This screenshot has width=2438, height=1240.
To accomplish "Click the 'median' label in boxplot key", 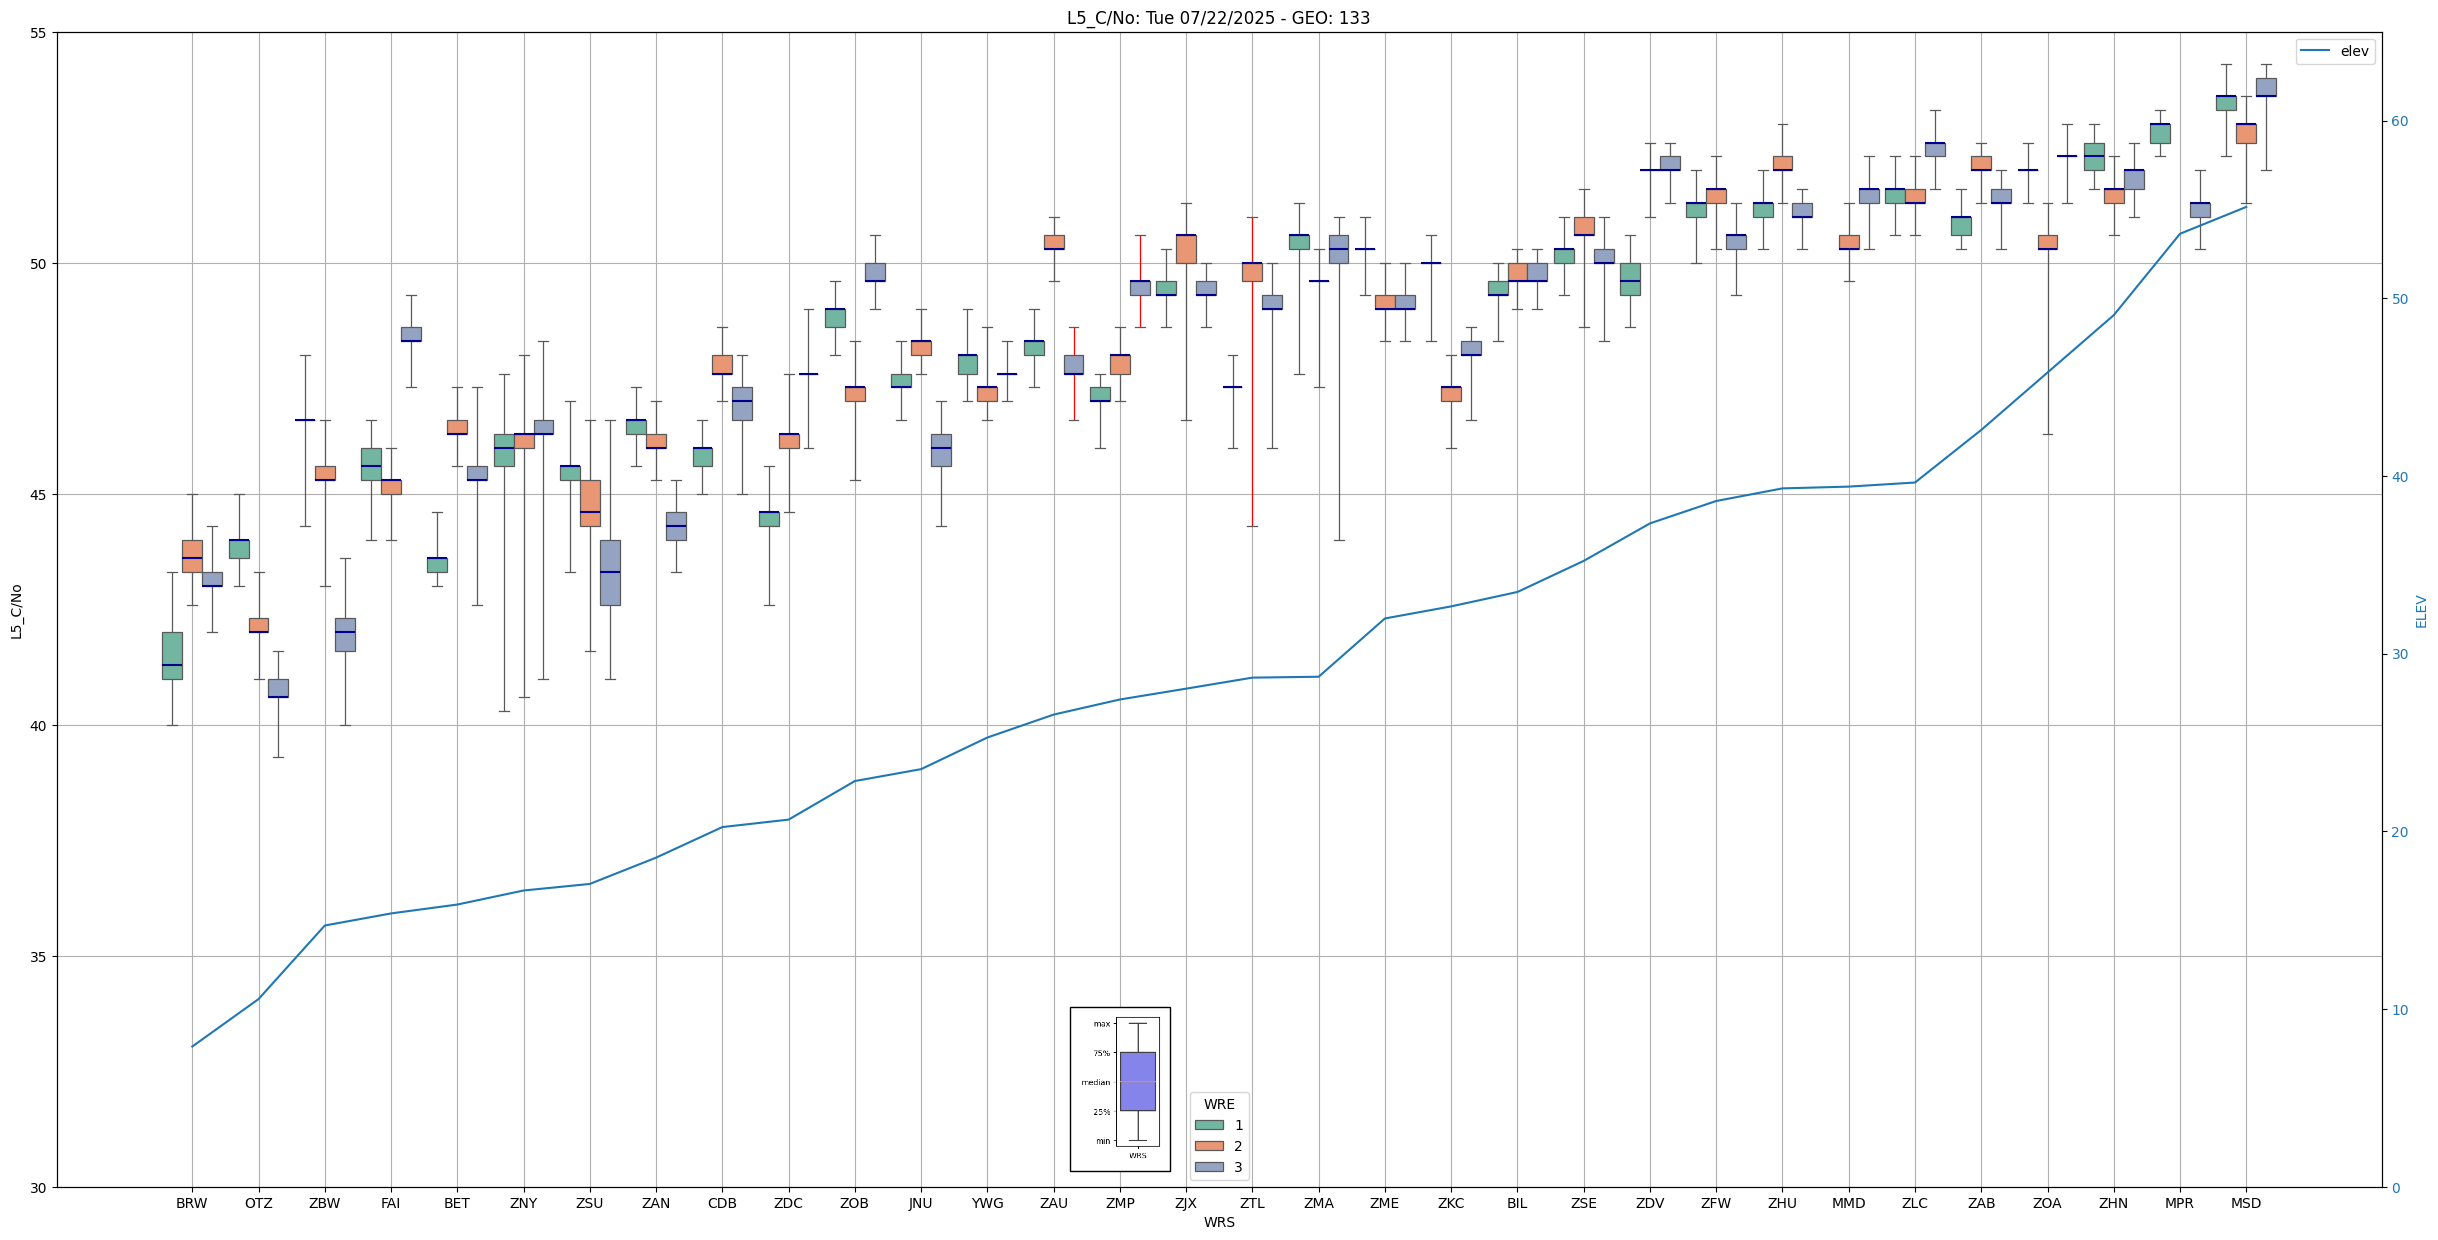I will pos(1095,1082).
